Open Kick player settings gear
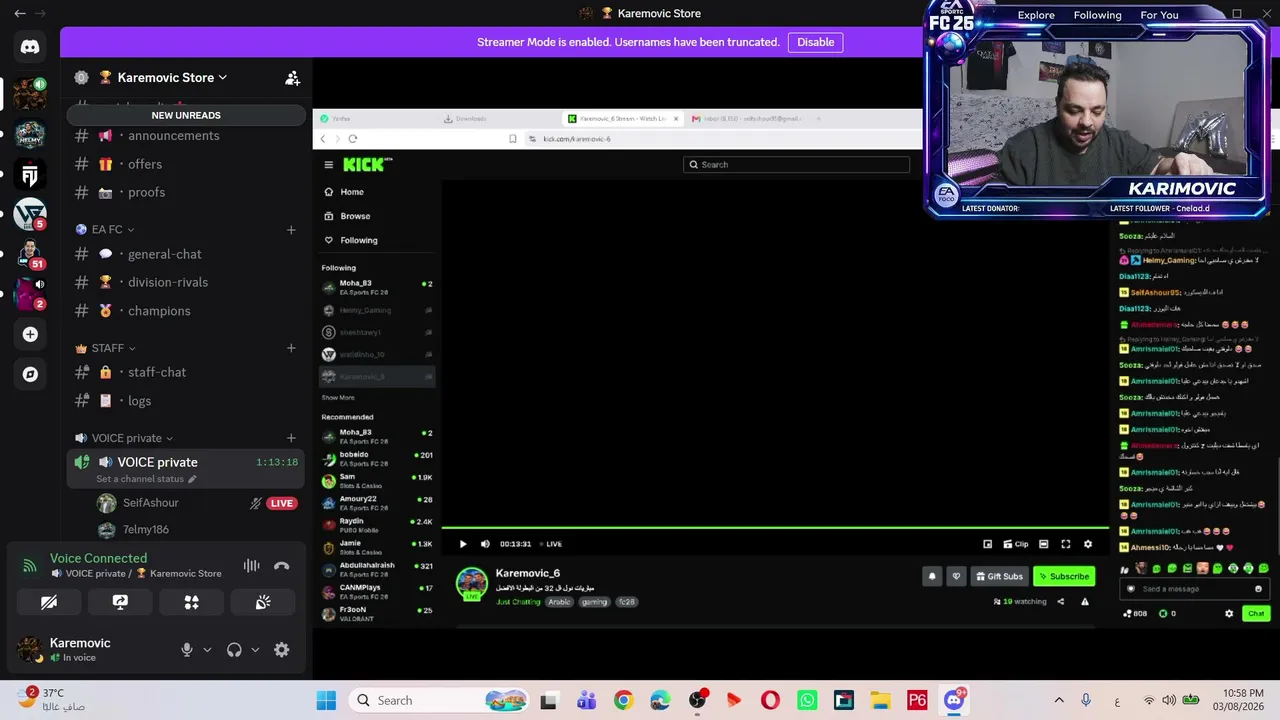The width and height of the screenshot is (1280, 720). tap(1088, 544)
